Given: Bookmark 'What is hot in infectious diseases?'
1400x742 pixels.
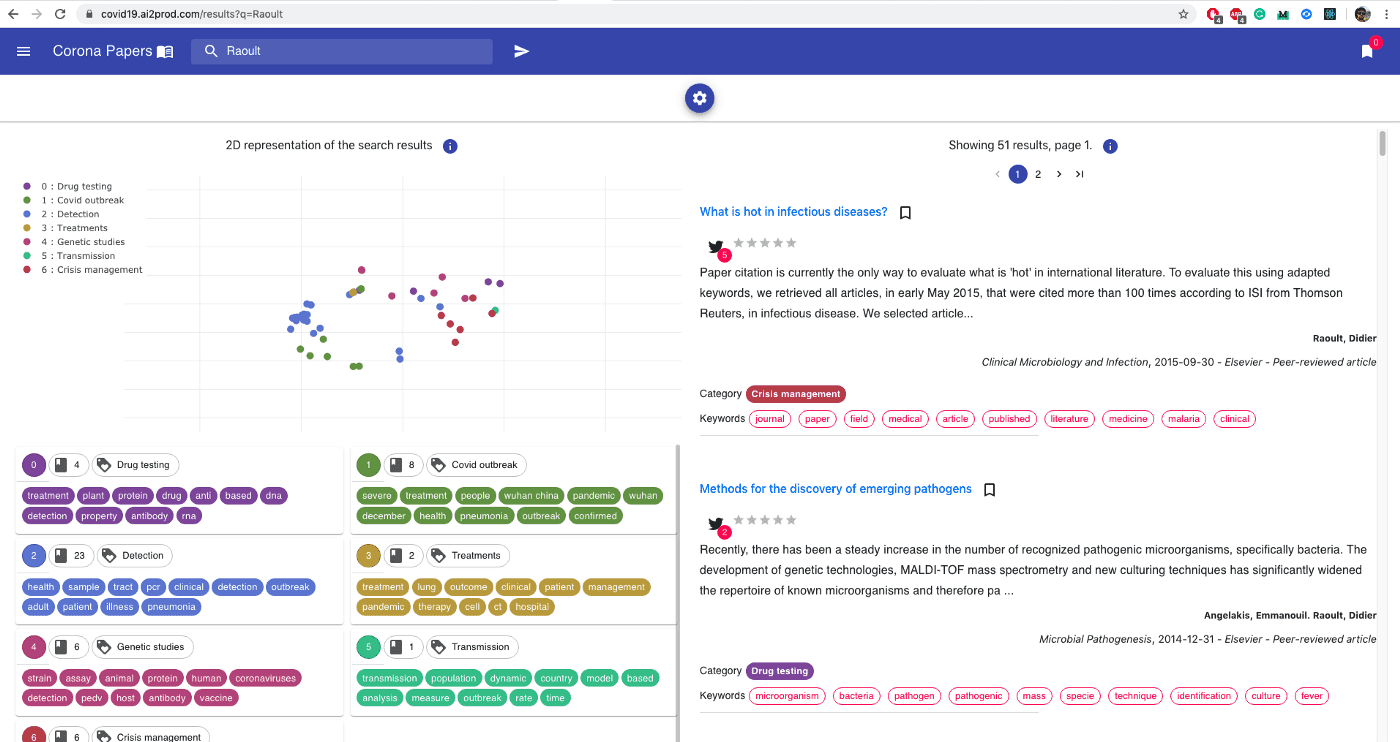Looking at the screenshot, I should click(x=905, y=213).
